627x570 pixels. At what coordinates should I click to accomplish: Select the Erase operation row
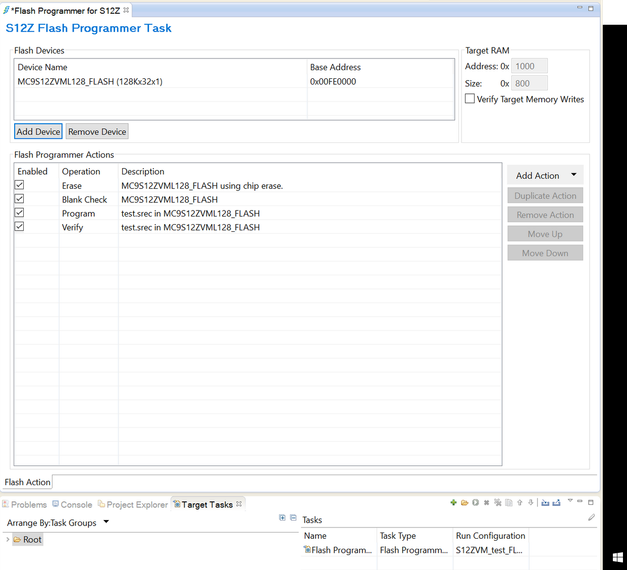[258, 186]
